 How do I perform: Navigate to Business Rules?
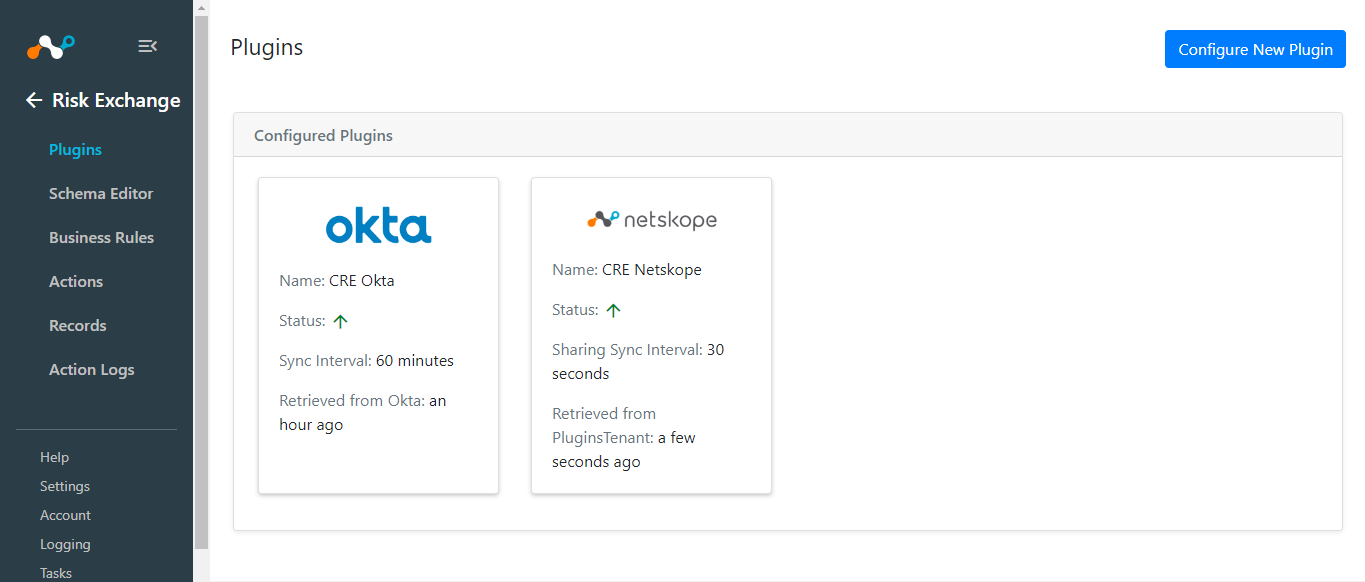pos(101,238)
